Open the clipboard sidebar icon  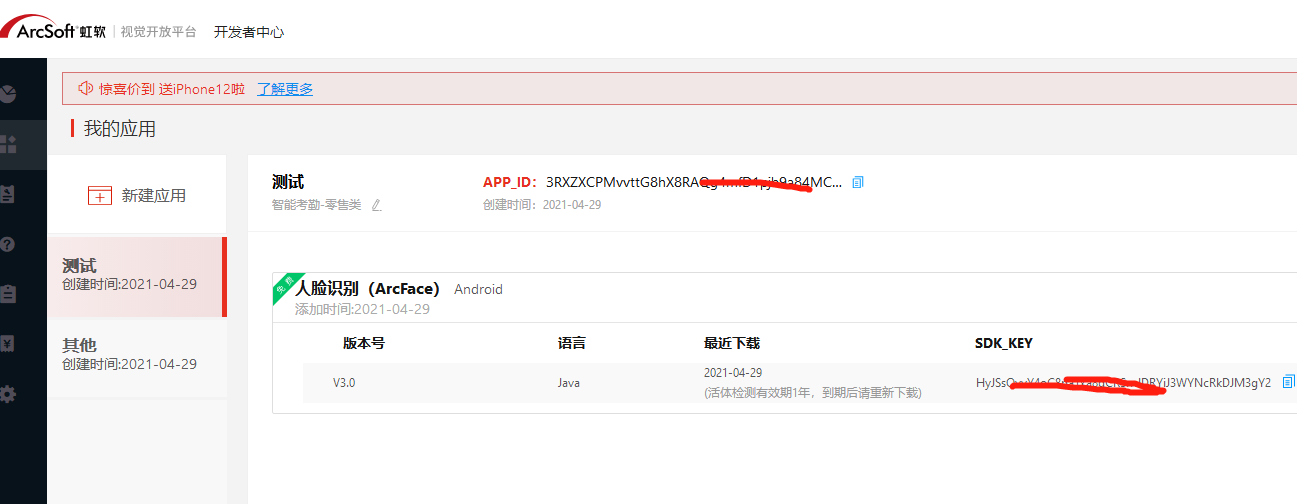point(8,294)
